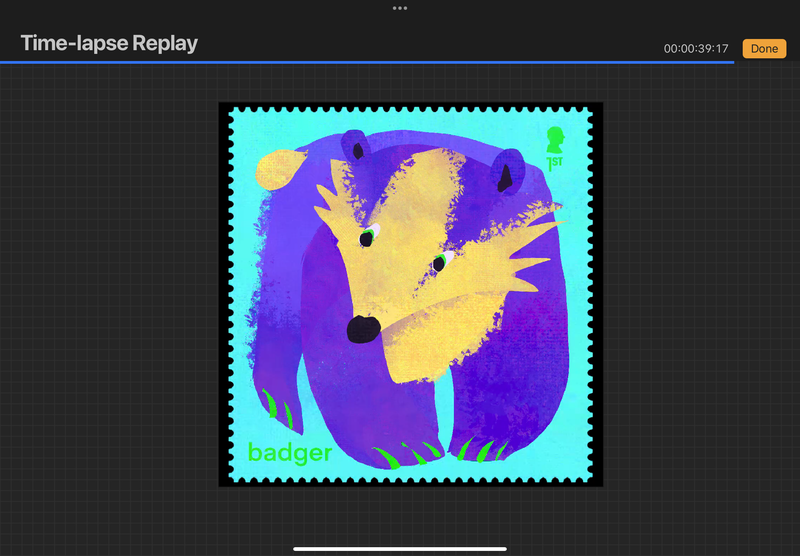Click the "1ST" stamp value text
The image size is (800, 556).
pyautogui.click(x=554, y=161)
